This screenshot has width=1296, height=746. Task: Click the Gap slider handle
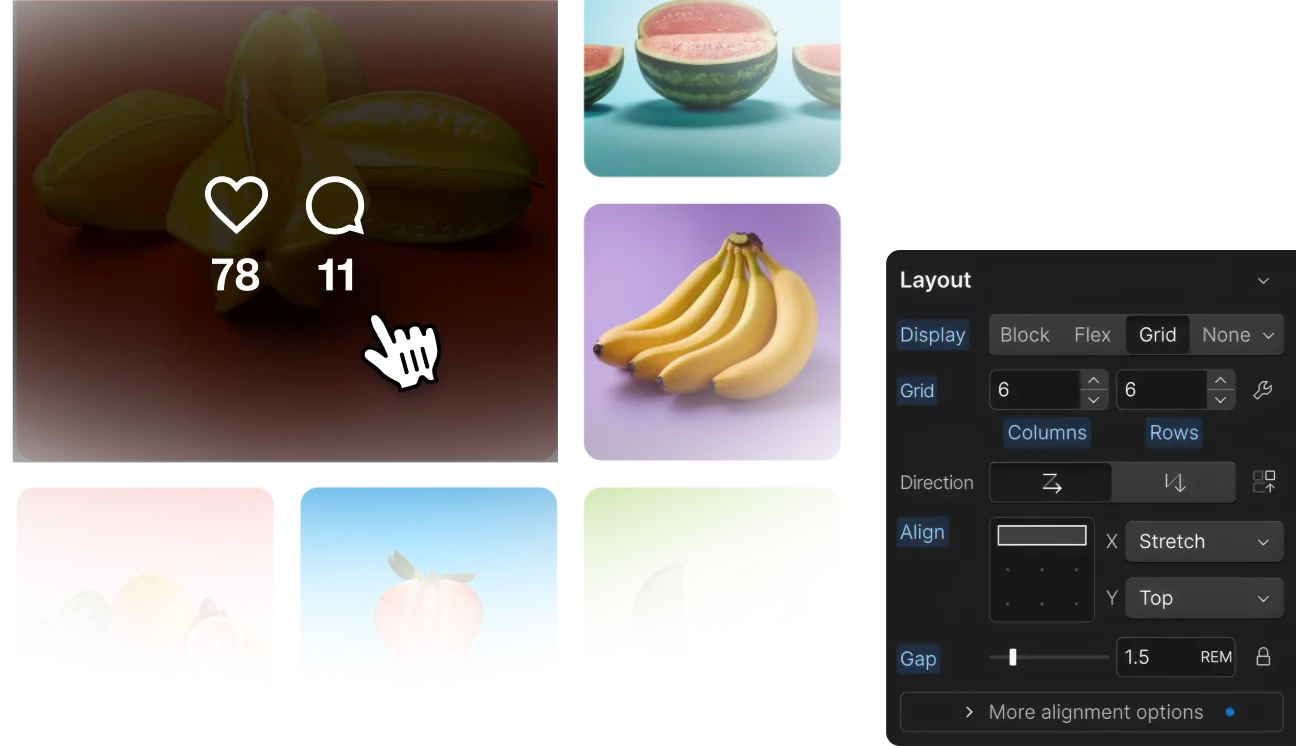pyautogui.click(x=1013, y=657)
